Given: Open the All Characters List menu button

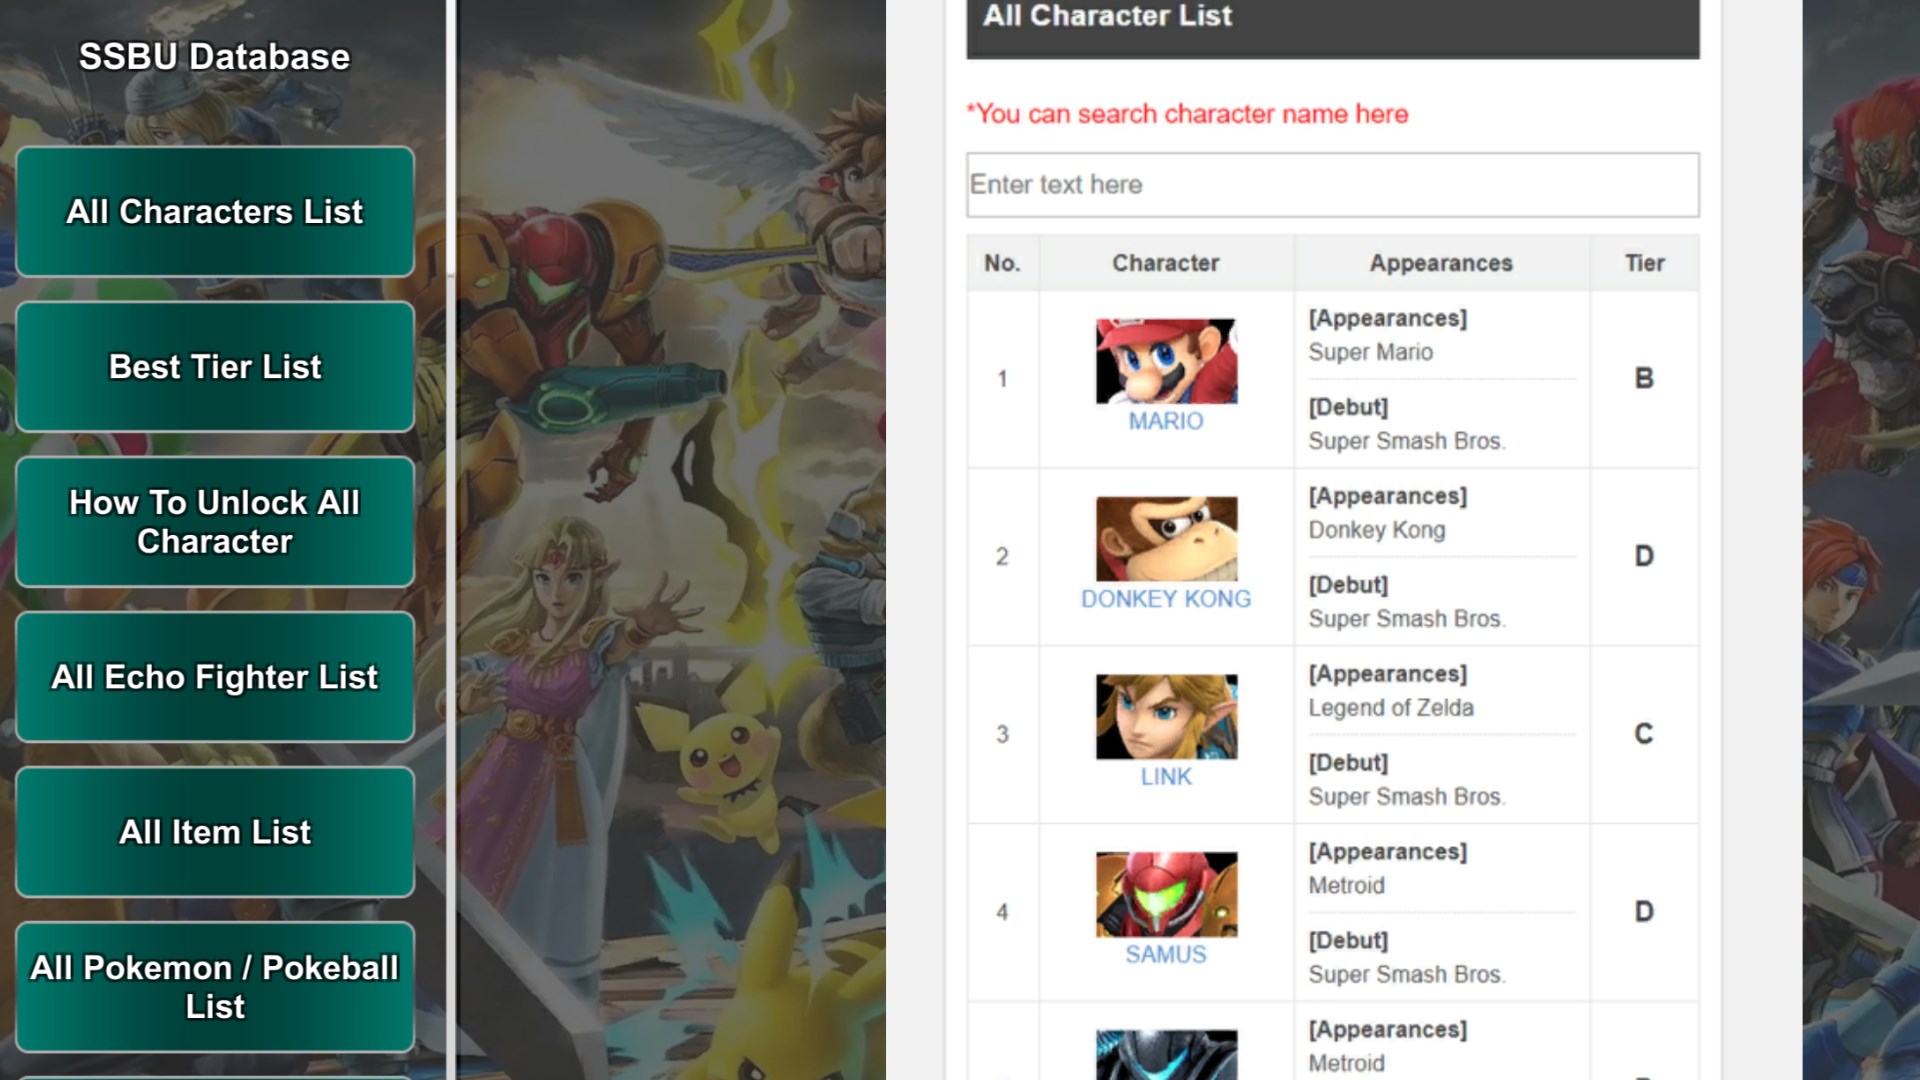Looking at the screenshot, I should point(215,212).
